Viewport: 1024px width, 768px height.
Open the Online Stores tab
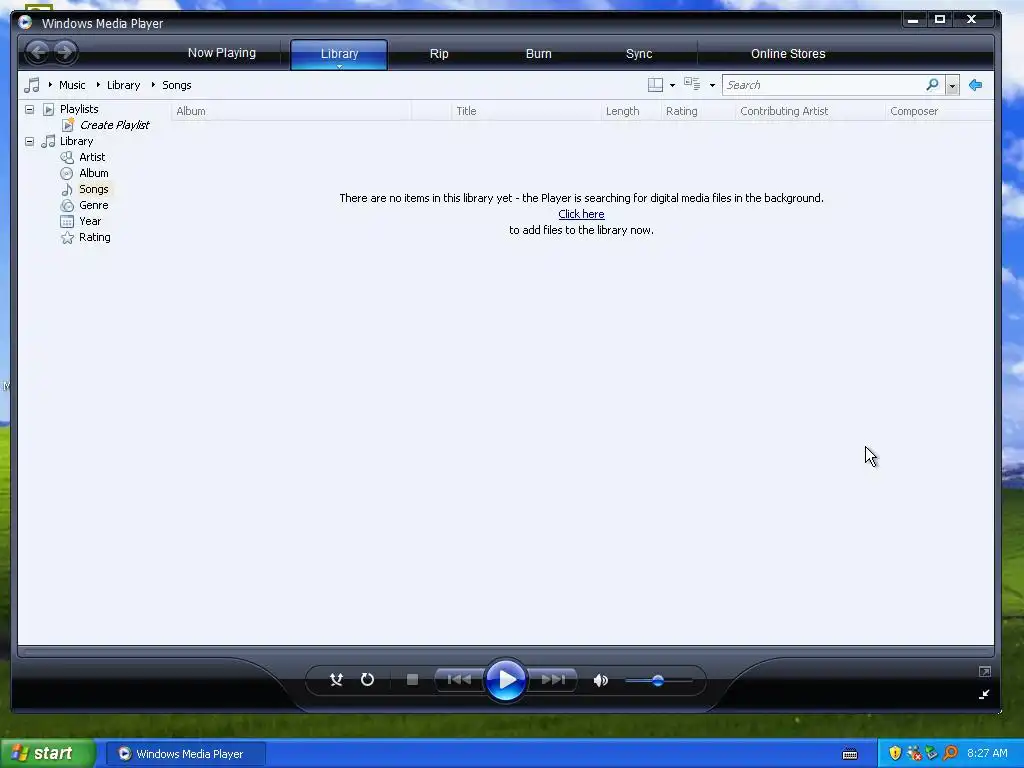click(x=788, y=54)
